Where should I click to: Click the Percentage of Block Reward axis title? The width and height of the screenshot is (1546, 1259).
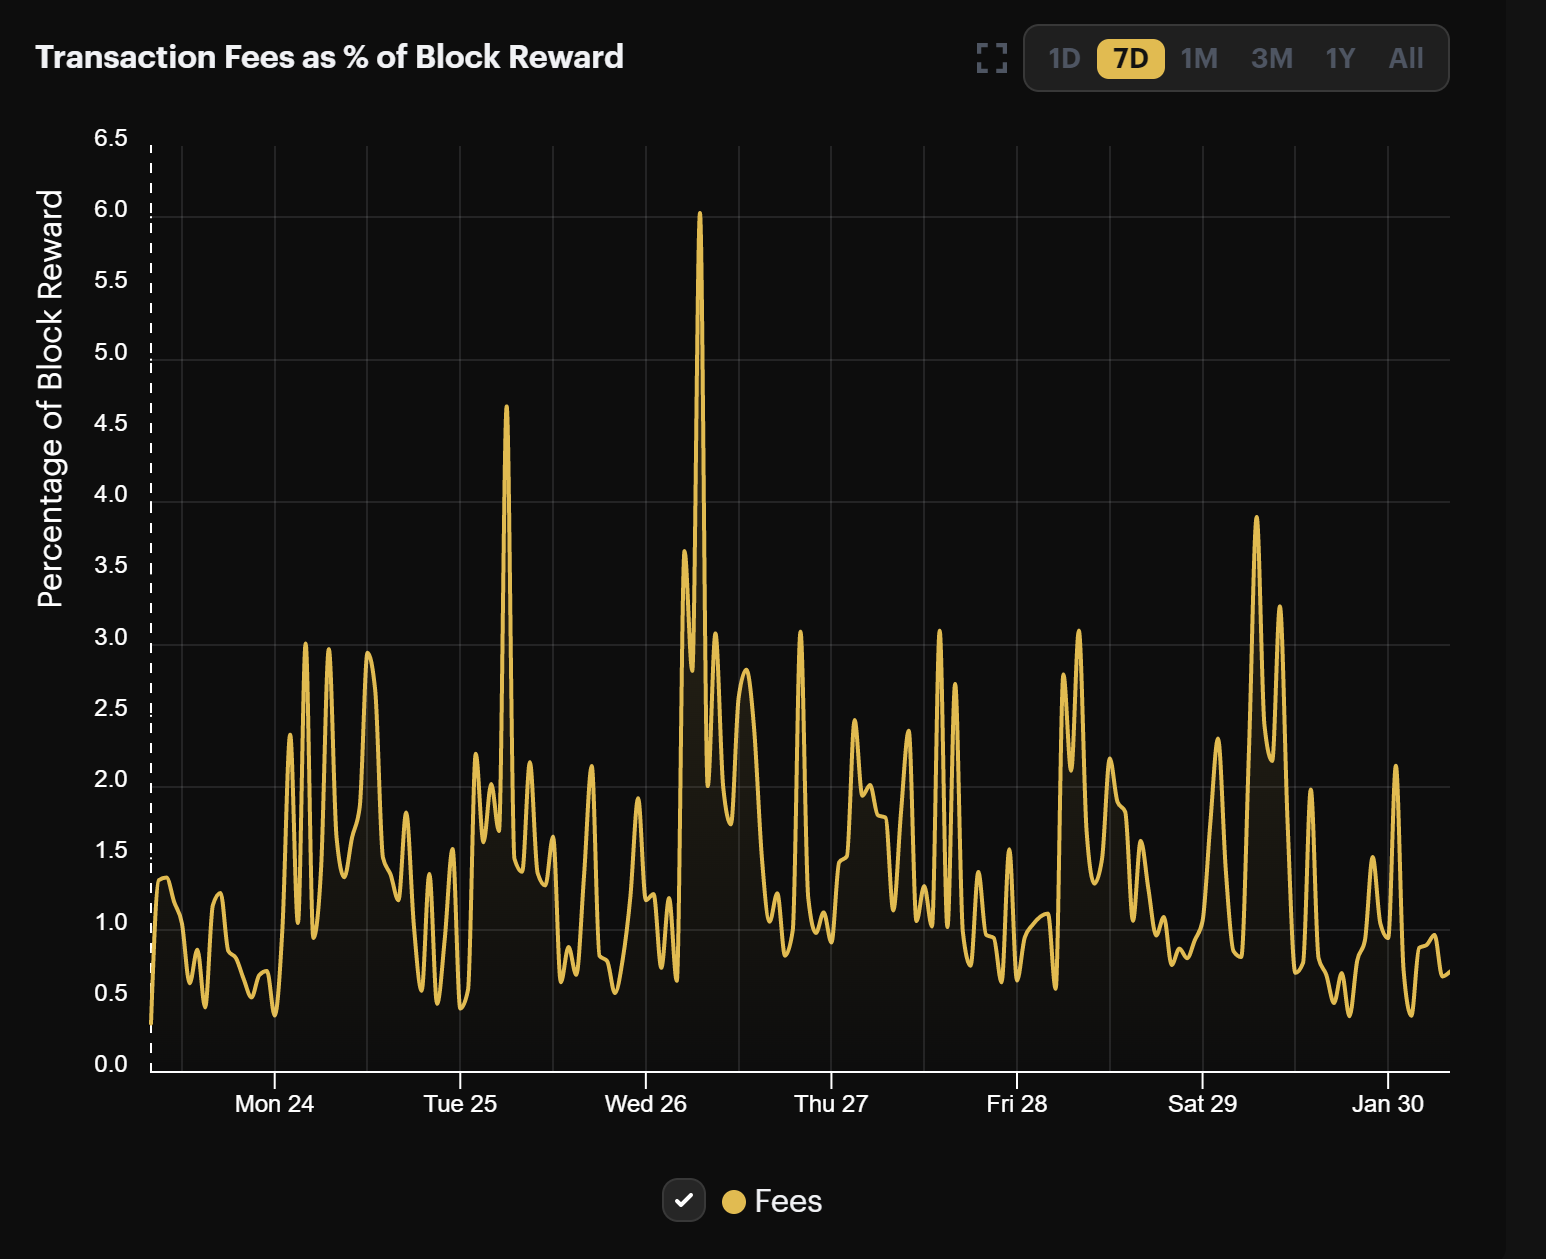[50, 398]
